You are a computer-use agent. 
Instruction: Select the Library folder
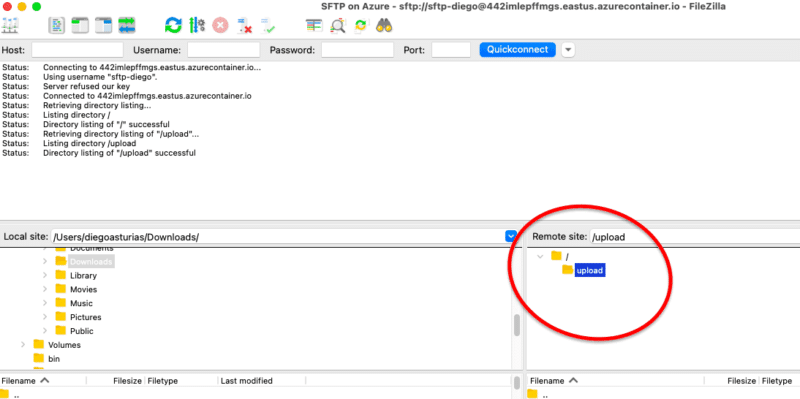click(83, 276)
